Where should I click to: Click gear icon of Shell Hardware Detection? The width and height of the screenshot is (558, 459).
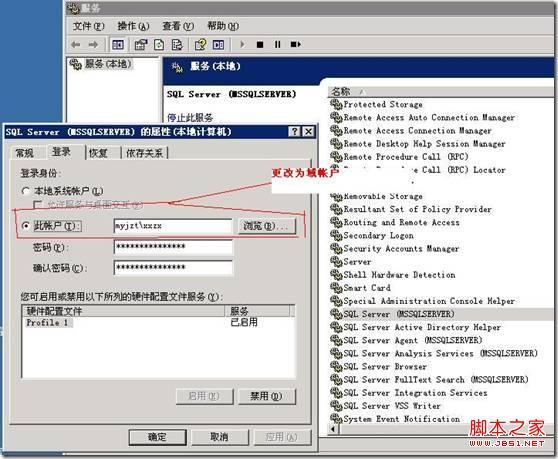tap(336, 275)
